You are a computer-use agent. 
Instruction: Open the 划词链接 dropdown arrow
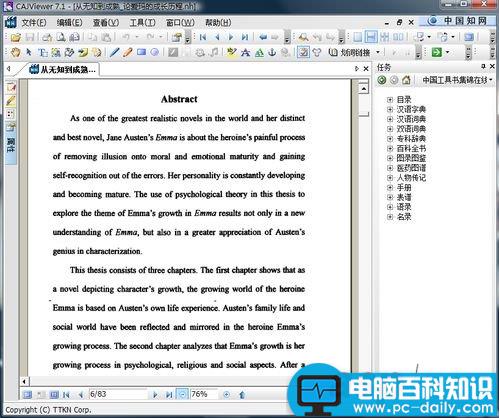click(x=378, y=52)
